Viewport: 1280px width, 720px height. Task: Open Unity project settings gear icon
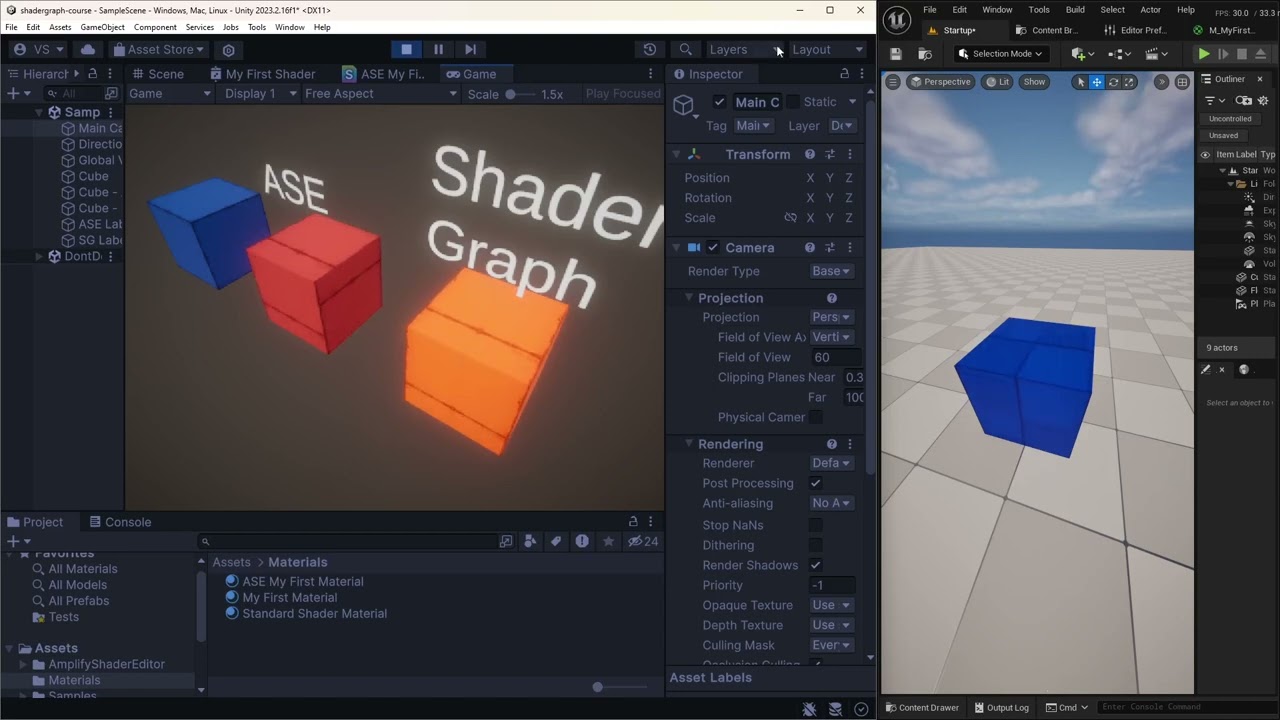[x=229, y=50]
